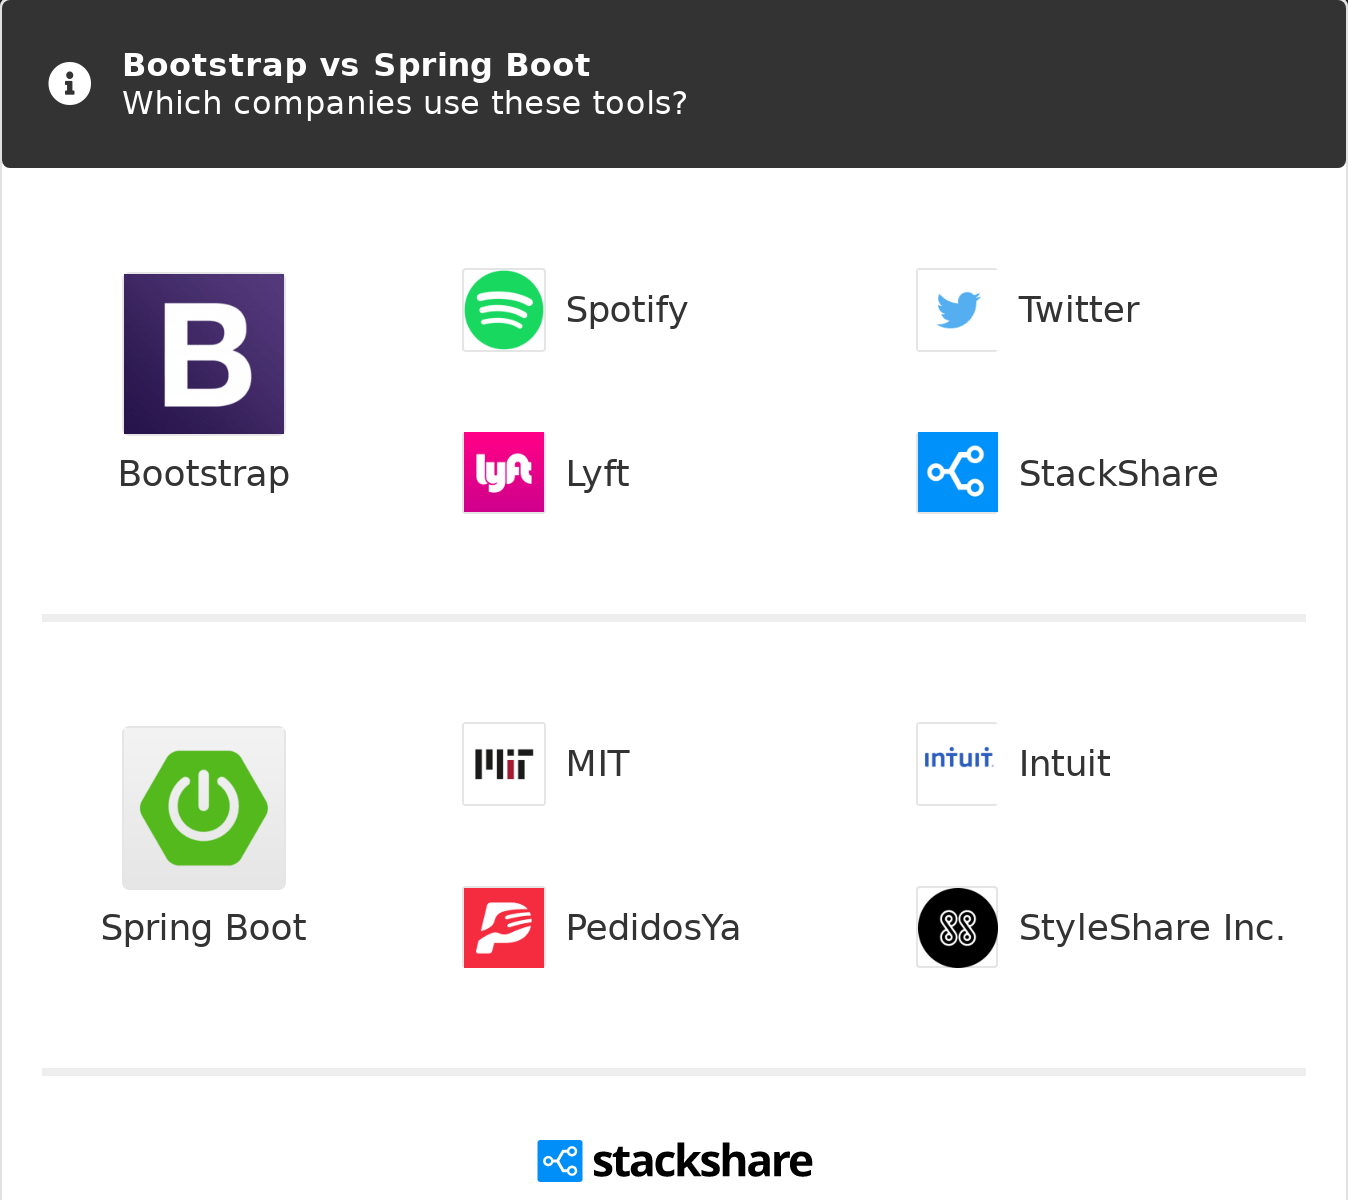
Task: Open the PedidosYa name link
Action: point(653,928)
